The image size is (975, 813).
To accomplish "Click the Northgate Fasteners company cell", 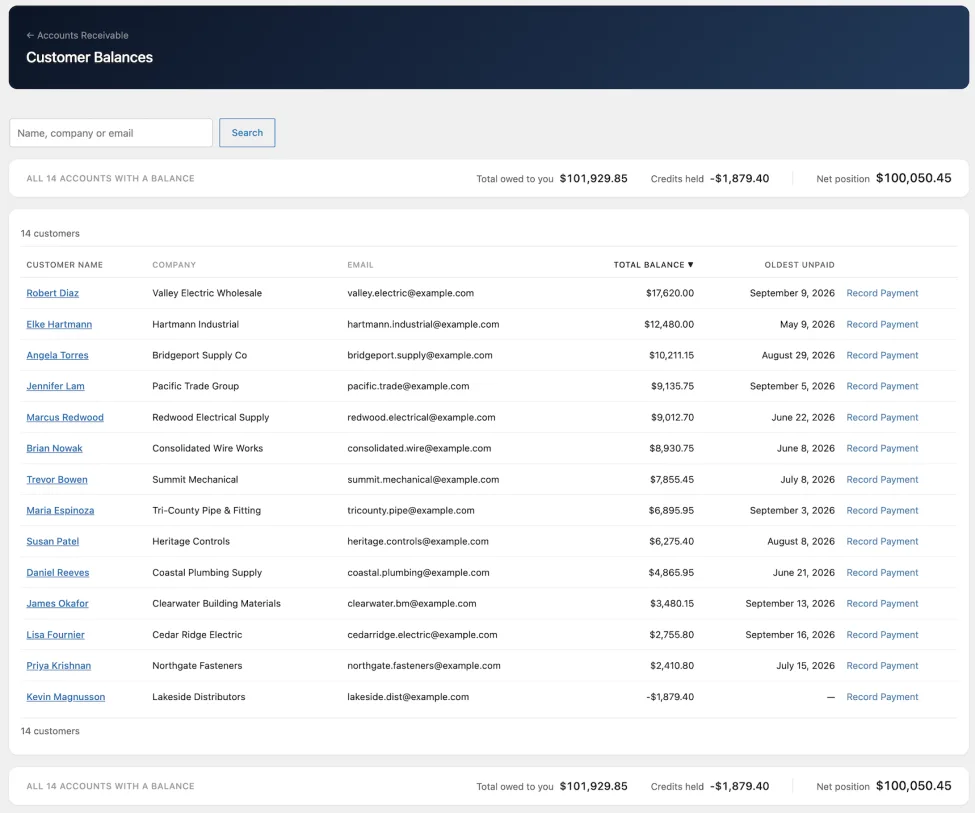I will (197, 666).
